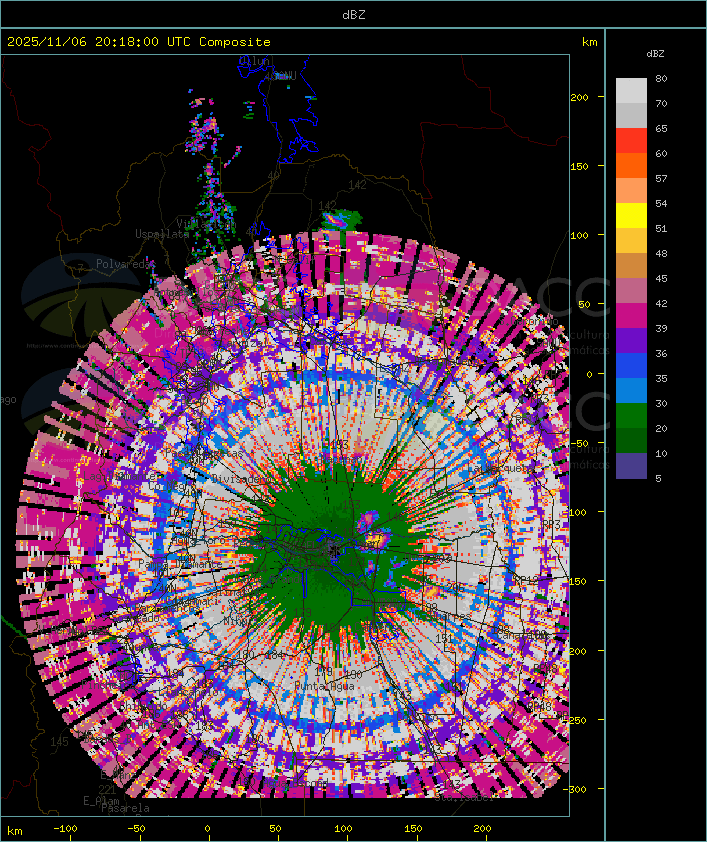The height and width of the screenshot is (842, 707).
Task: Click the -50 tick on the bottom axis
Action: click(x=137, y=829)
